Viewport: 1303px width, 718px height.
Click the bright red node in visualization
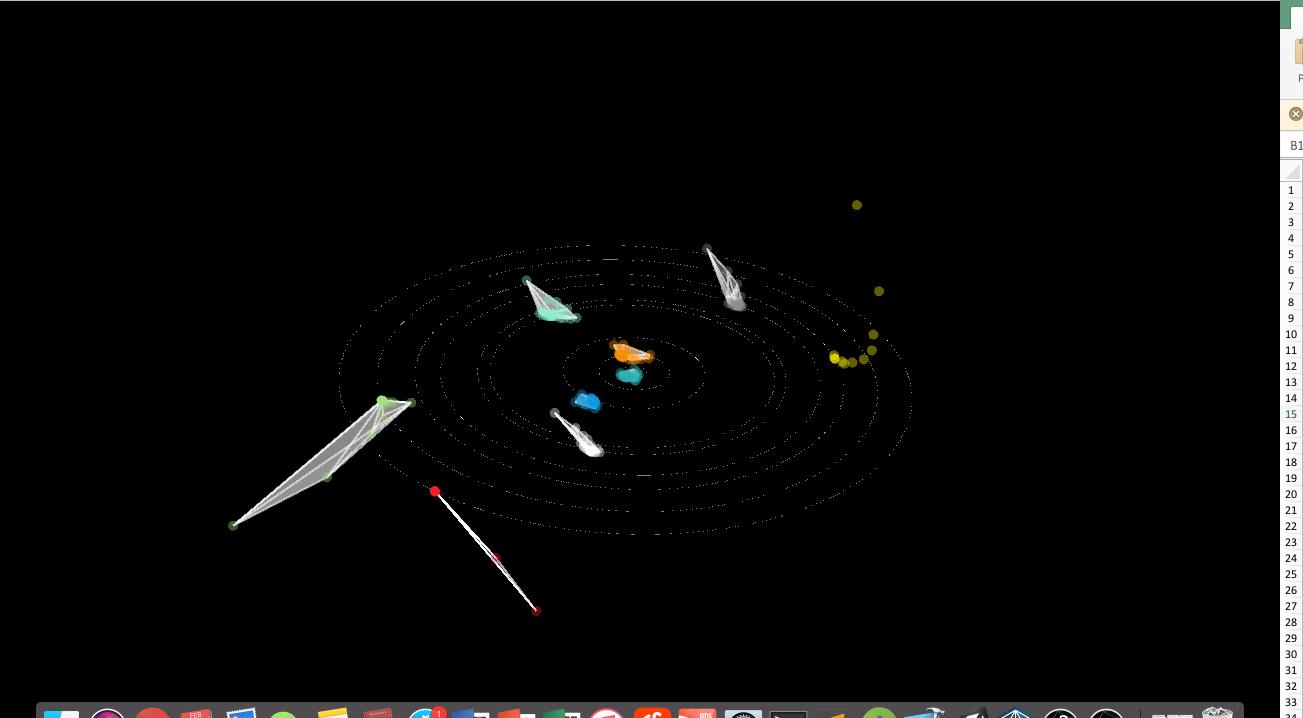pyautogui.click(x=435, y=491)
